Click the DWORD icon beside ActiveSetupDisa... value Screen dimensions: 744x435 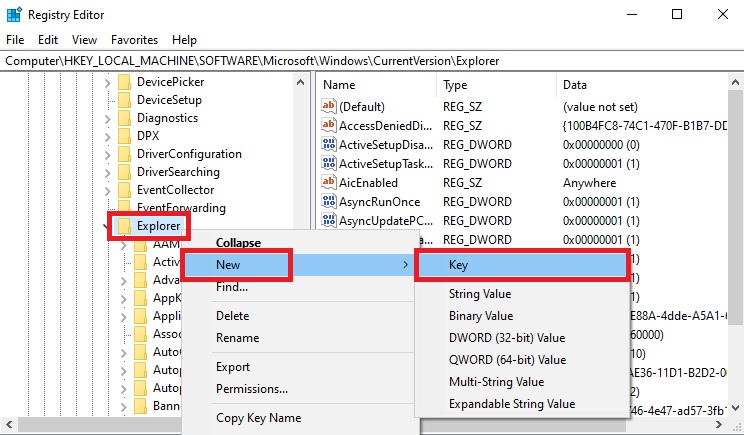pos(328,144)
